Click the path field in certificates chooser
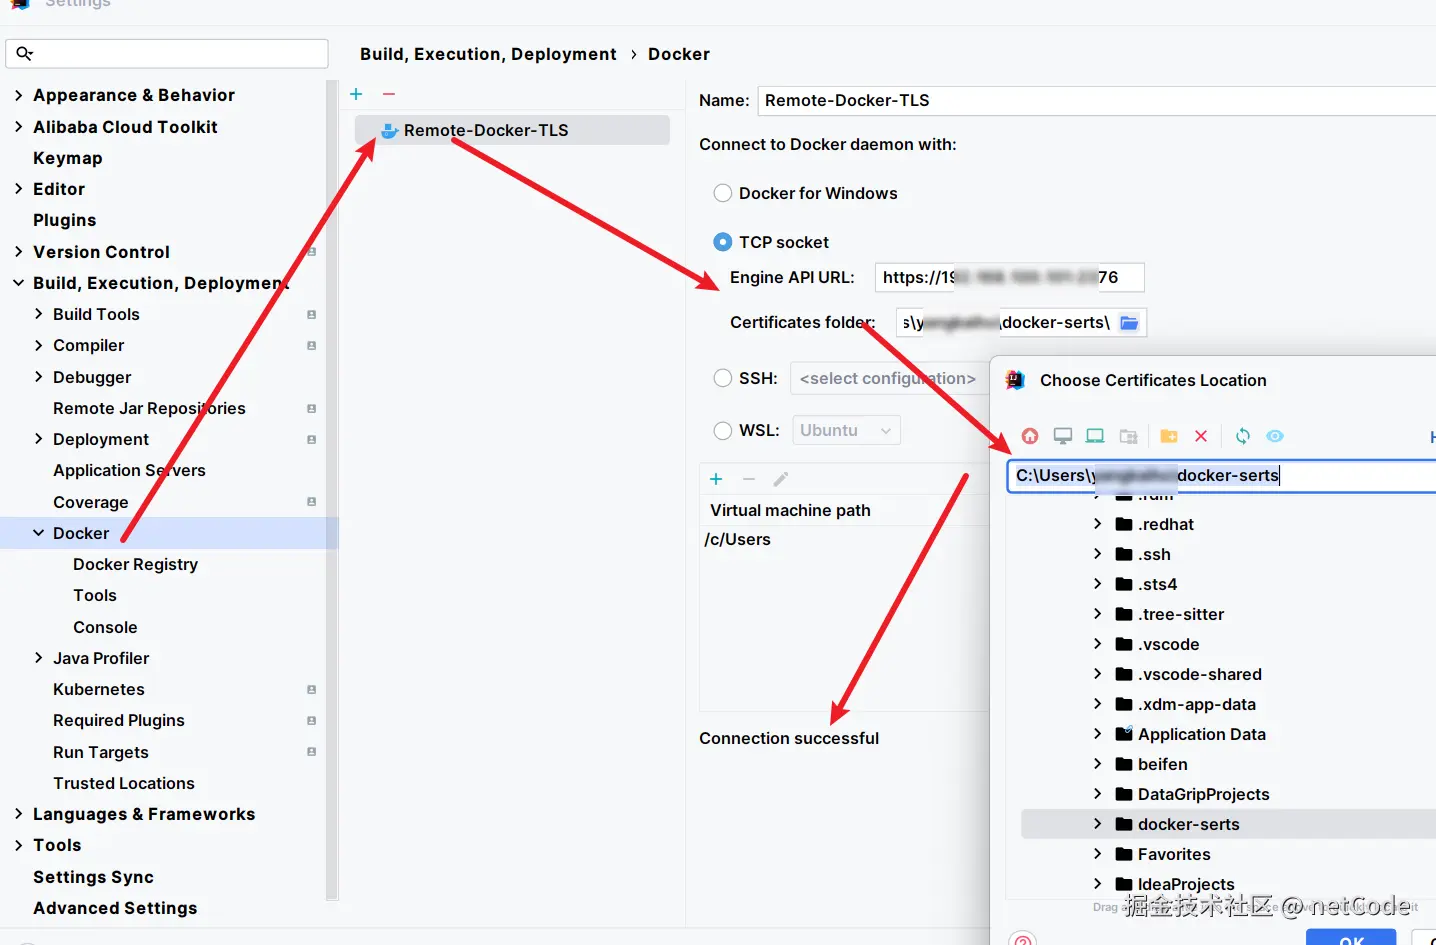Image resolution: width=1436 pixels, height=945 pixels. click(1221, 475)
